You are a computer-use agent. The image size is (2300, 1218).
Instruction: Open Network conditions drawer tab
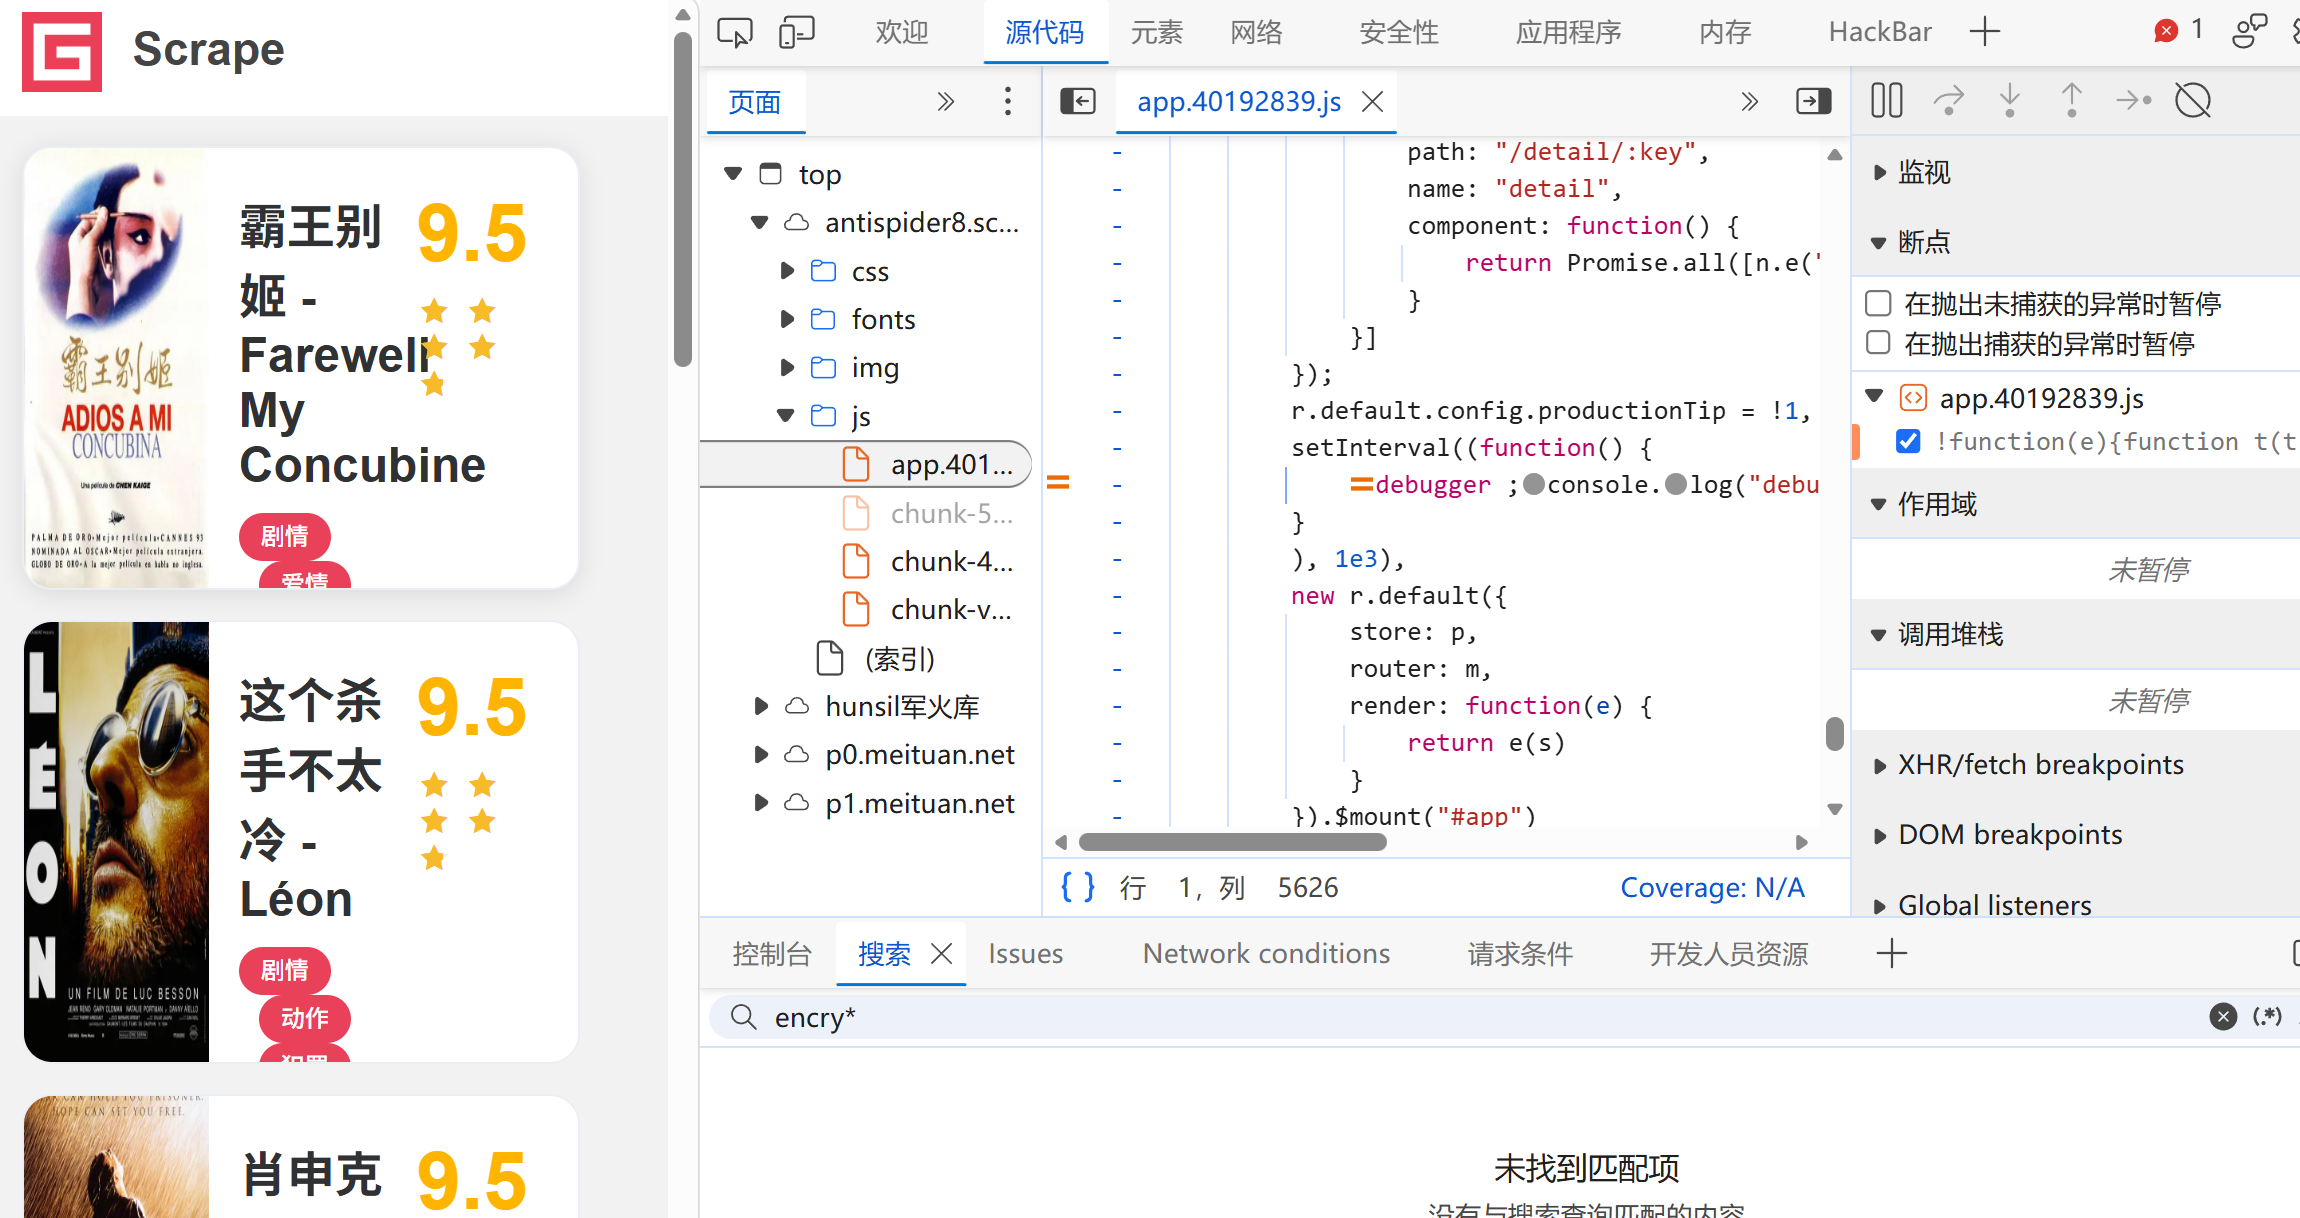[1266, 954]
